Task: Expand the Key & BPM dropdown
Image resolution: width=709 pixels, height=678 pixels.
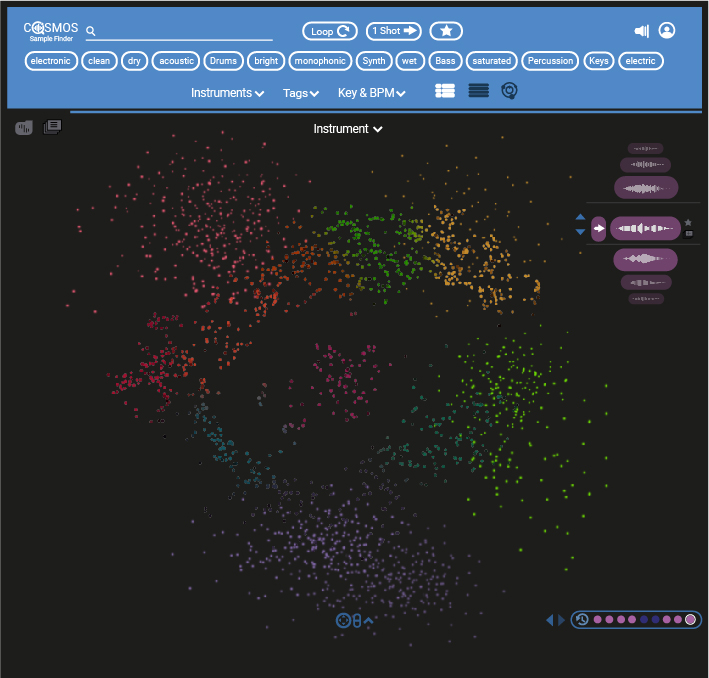Action: click(372, 93)
